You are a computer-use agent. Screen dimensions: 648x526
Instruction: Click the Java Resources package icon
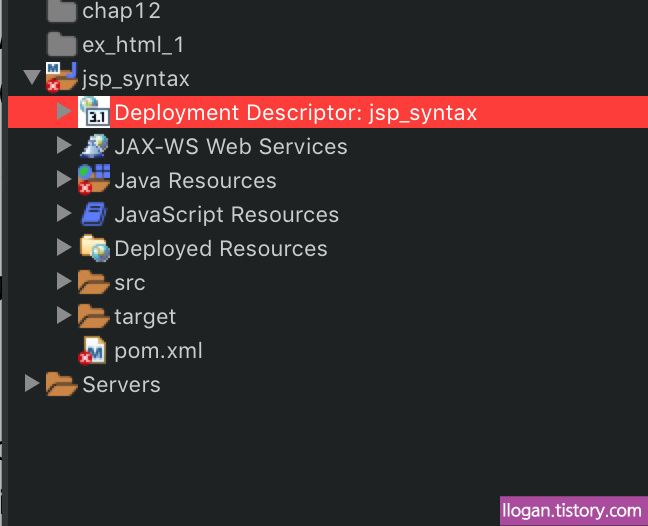[x=94, y=179]
